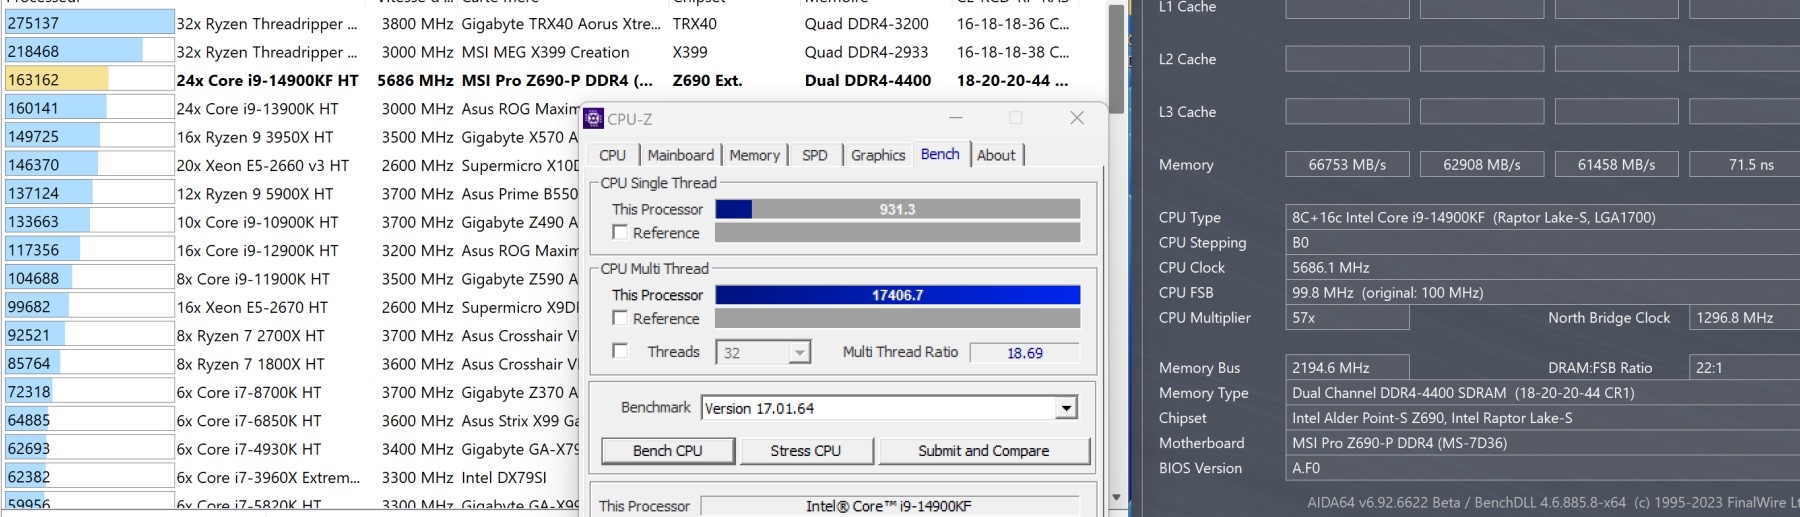Click the Bench CPU button
Image resolution: width=1800 pixels, height=517 pixels.
click(x=668, y=451)
